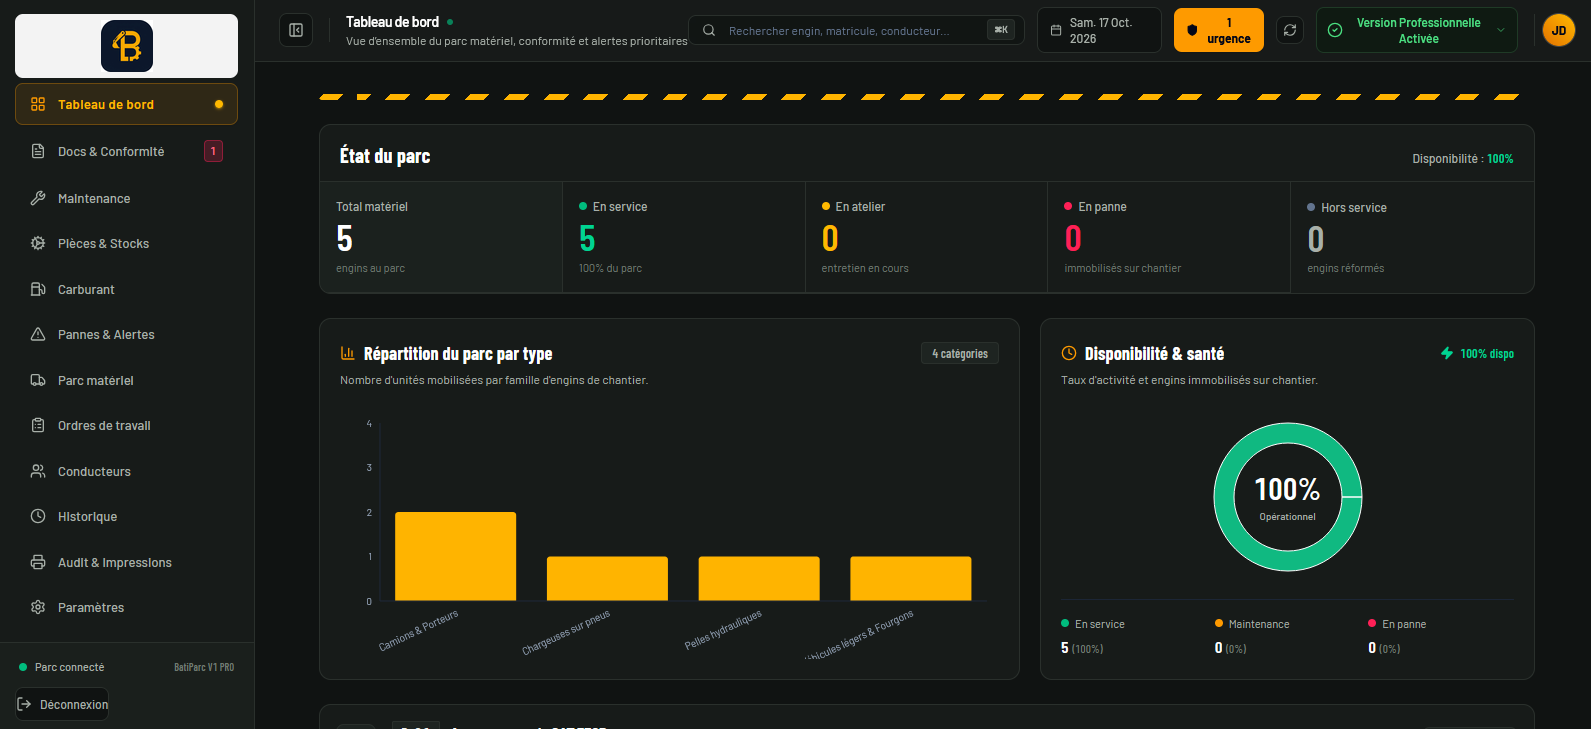Click the Chargeuses sur pneus bar
This screenshot has width=1591, height=729.
tap(607, 578)
